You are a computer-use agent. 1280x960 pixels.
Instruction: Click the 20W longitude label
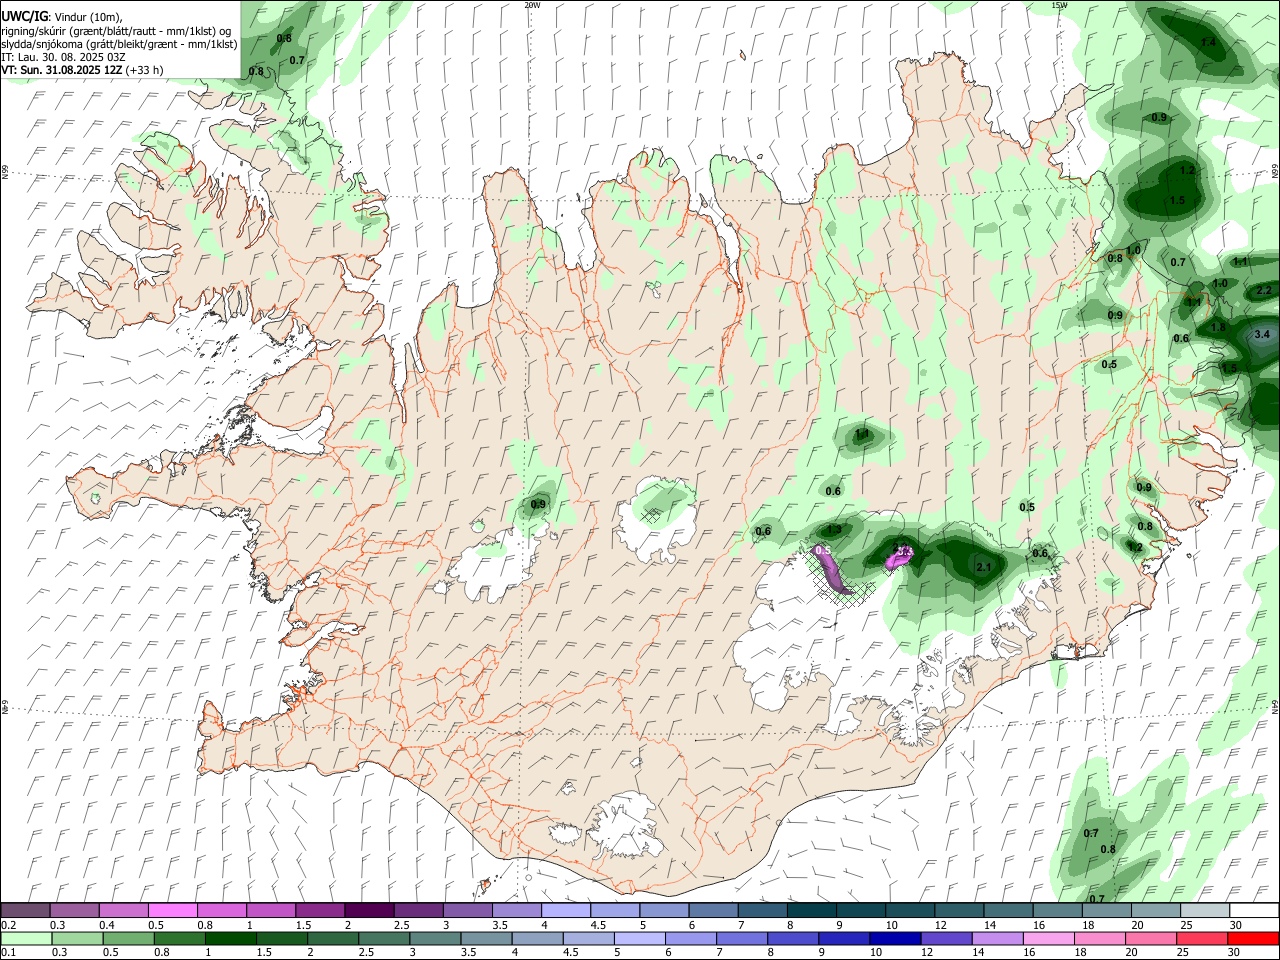532,5
